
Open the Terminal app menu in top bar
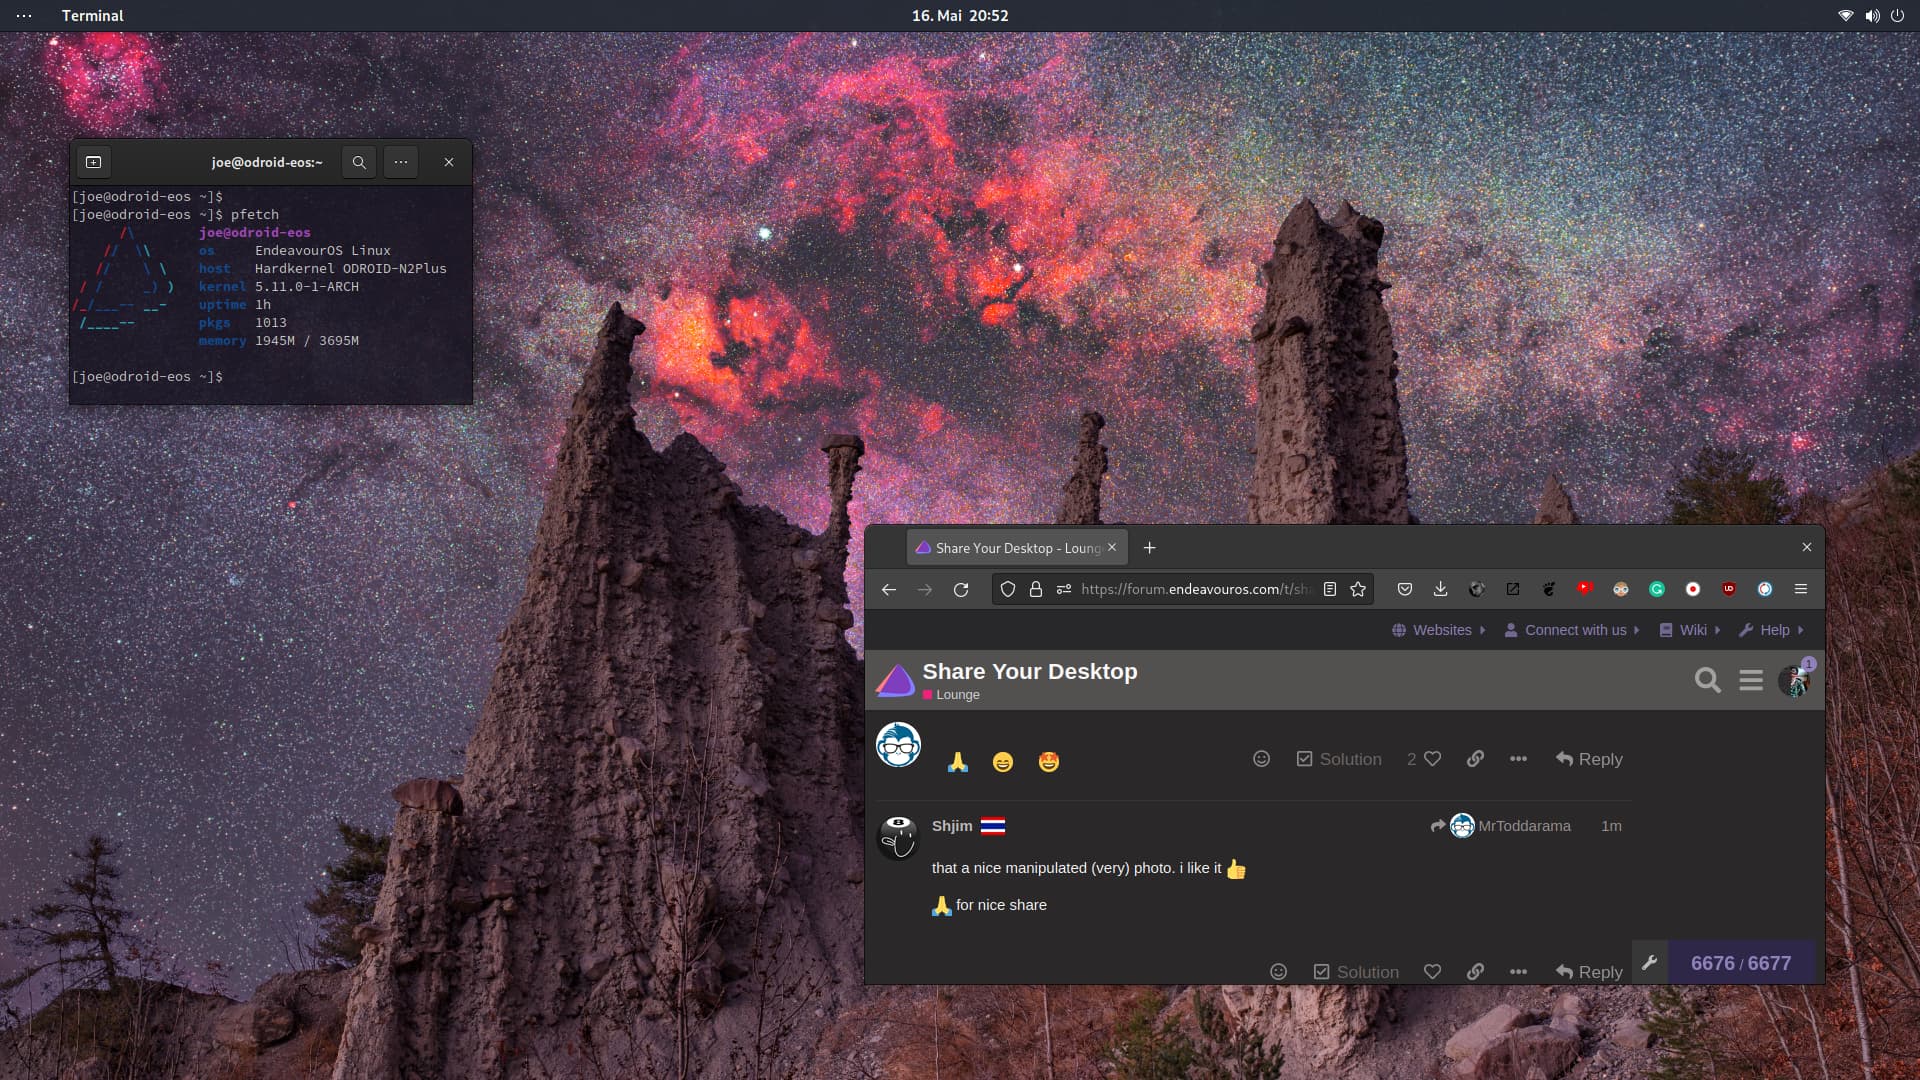click(92, 16)
